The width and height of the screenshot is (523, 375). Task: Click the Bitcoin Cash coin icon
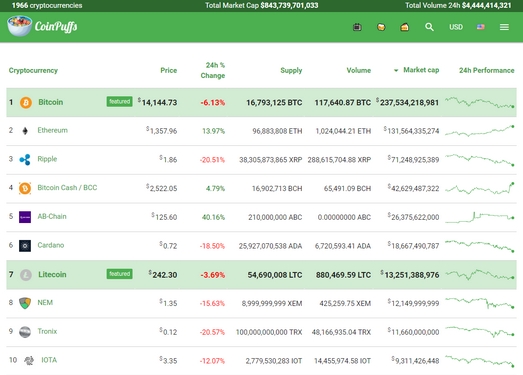(x=25, y=188)
